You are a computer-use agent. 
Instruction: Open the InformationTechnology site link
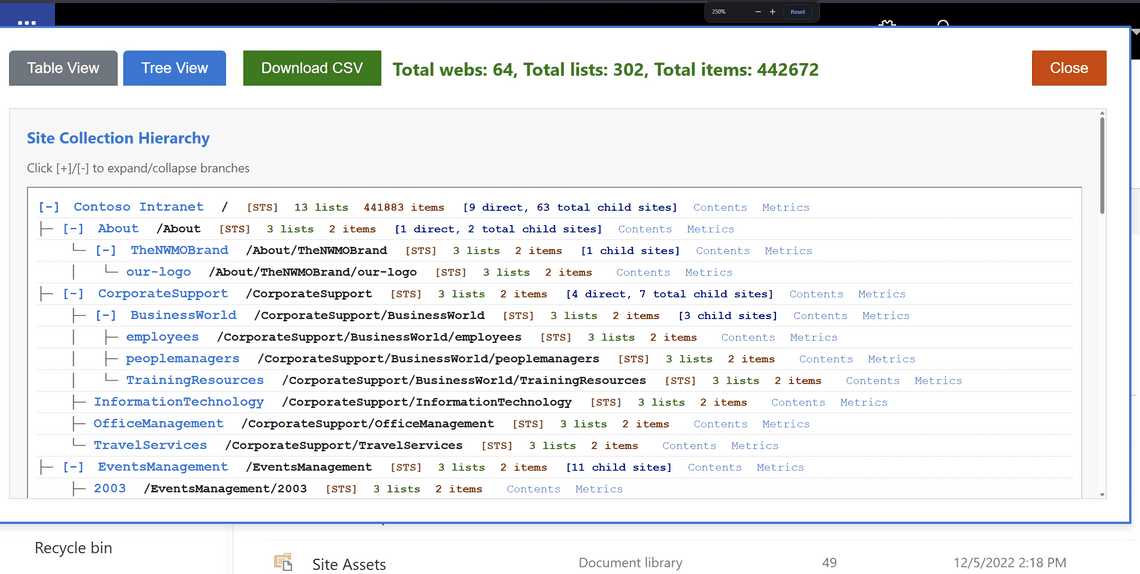point(179,403)
